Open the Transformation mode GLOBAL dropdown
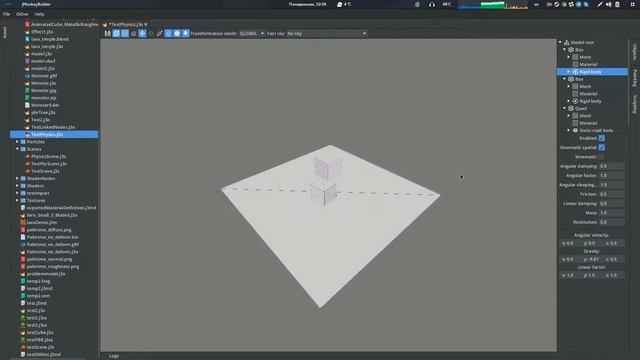 pyautogui.click(x=251, y=33)
